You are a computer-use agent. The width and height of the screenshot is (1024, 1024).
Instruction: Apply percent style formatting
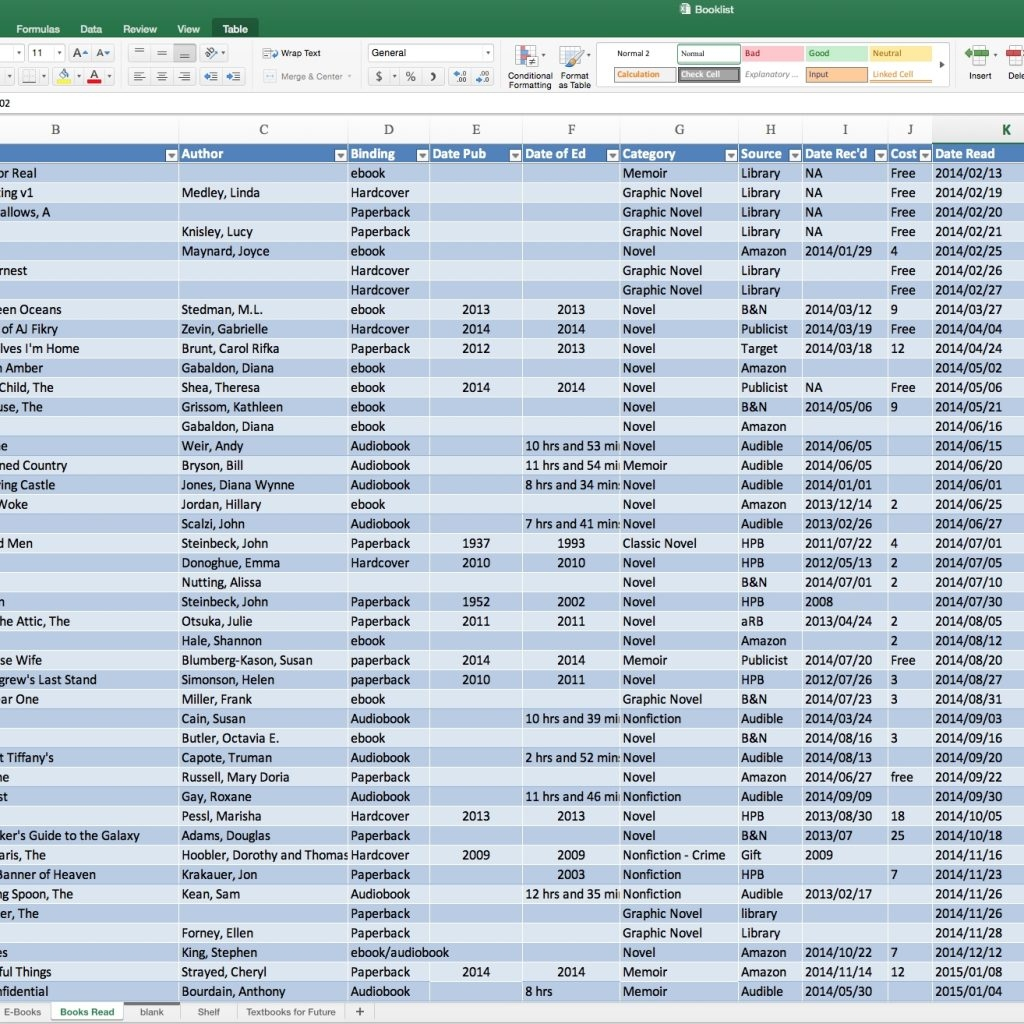410,76
